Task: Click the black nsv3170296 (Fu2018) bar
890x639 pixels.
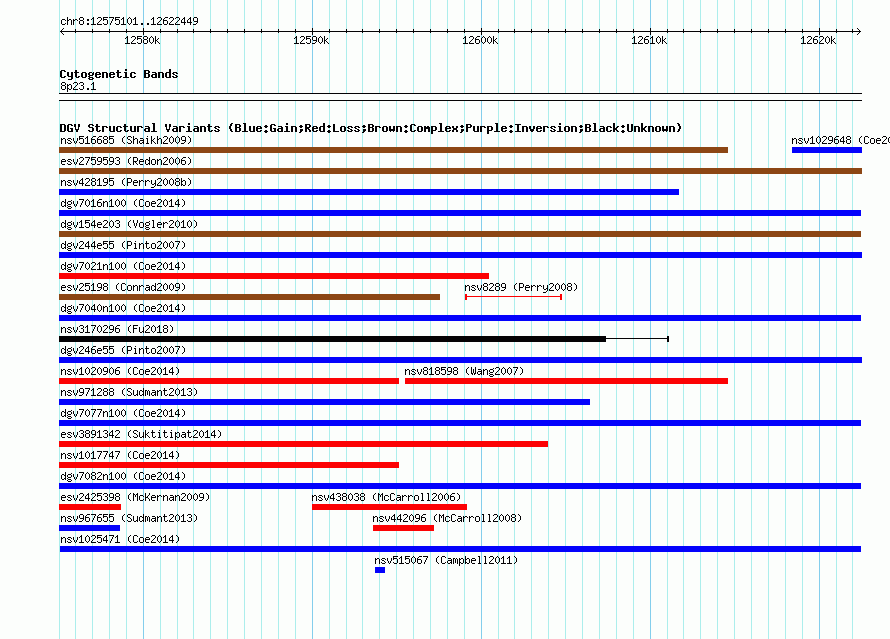Action: click(333, 339)
